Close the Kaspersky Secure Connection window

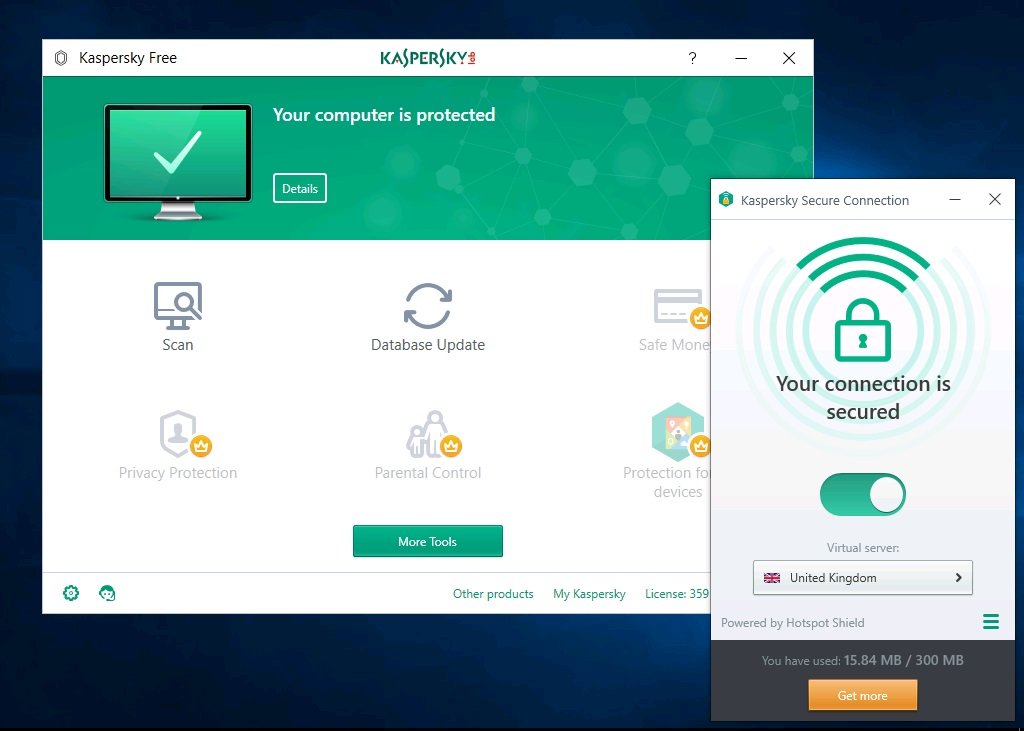pyautogui.click(x=995, y=199)
